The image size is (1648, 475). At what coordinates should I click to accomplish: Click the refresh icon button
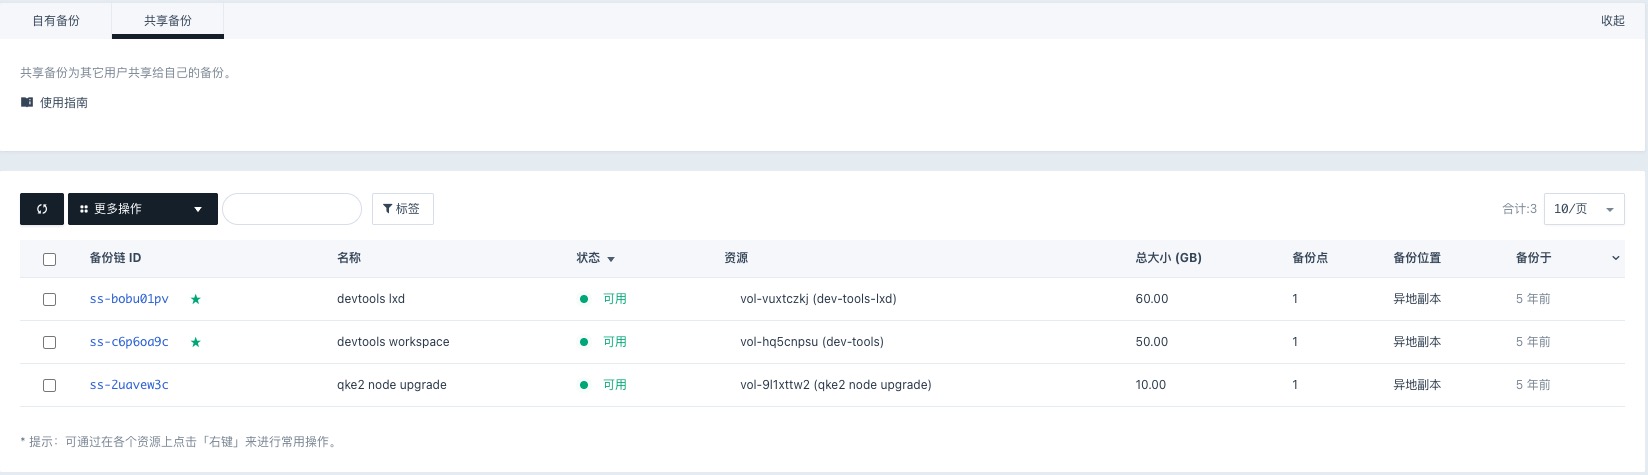tap(42, 209)
